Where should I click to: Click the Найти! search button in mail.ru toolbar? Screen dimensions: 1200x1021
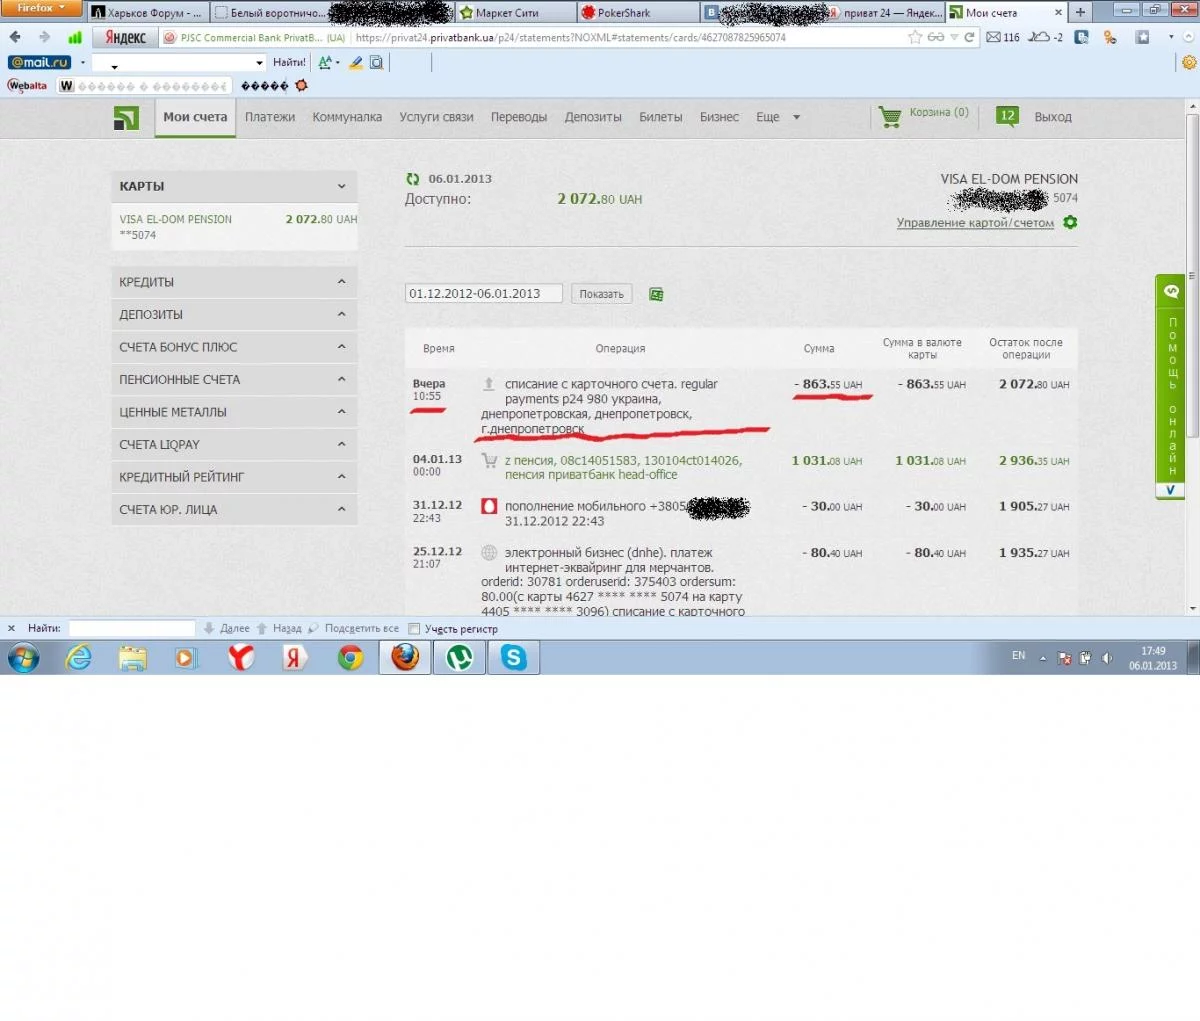[x=290, y=62]
